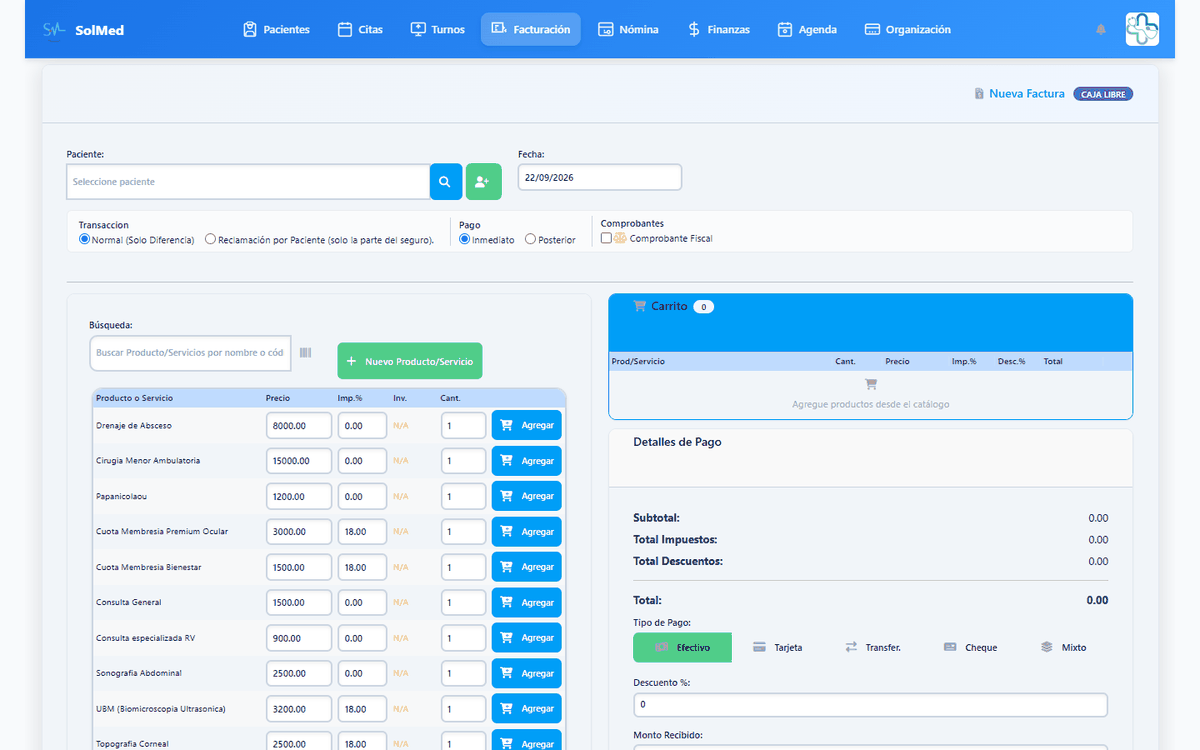Click Nuevo Producto/Servicio button
Viewport: 1200px width, 750px height.
(410, 361)
